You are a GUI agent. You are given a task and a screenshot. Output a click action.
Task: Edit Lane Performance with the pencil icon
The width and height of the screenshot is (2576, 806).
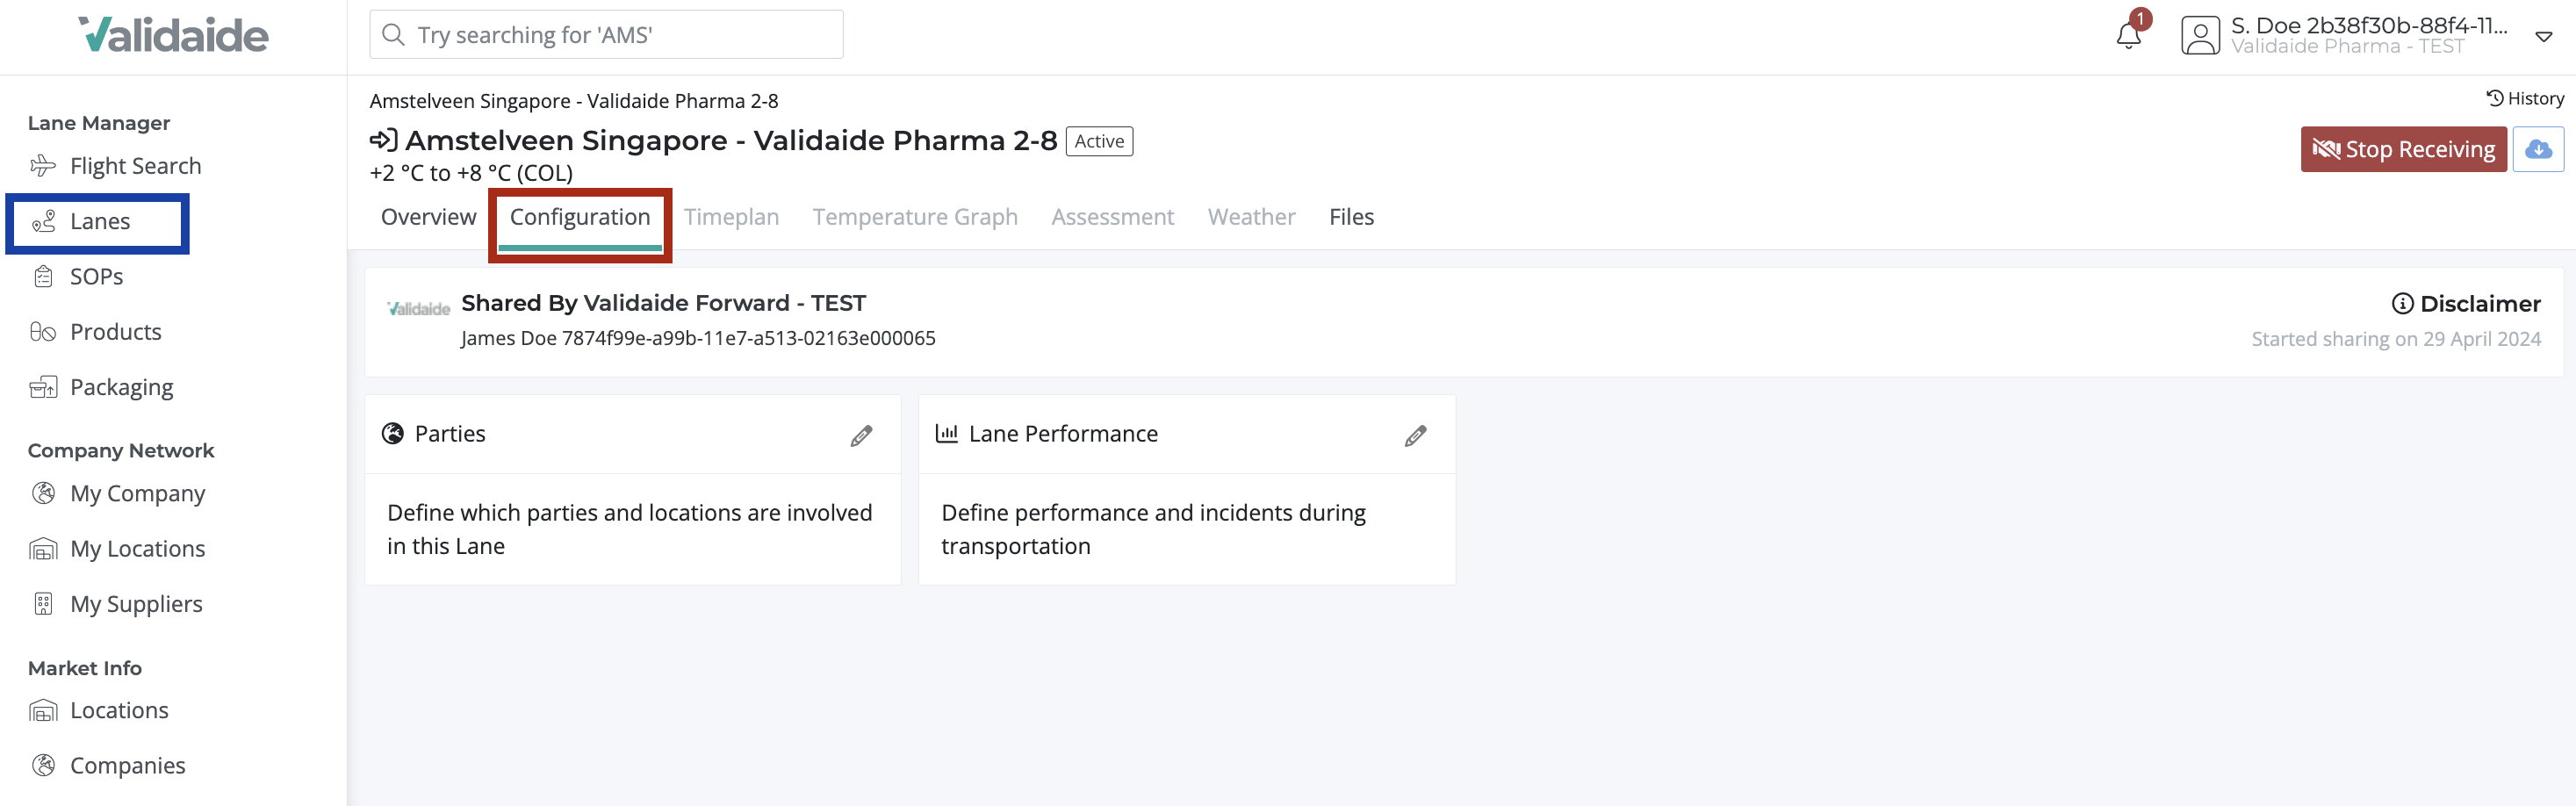pos(1415,435)
